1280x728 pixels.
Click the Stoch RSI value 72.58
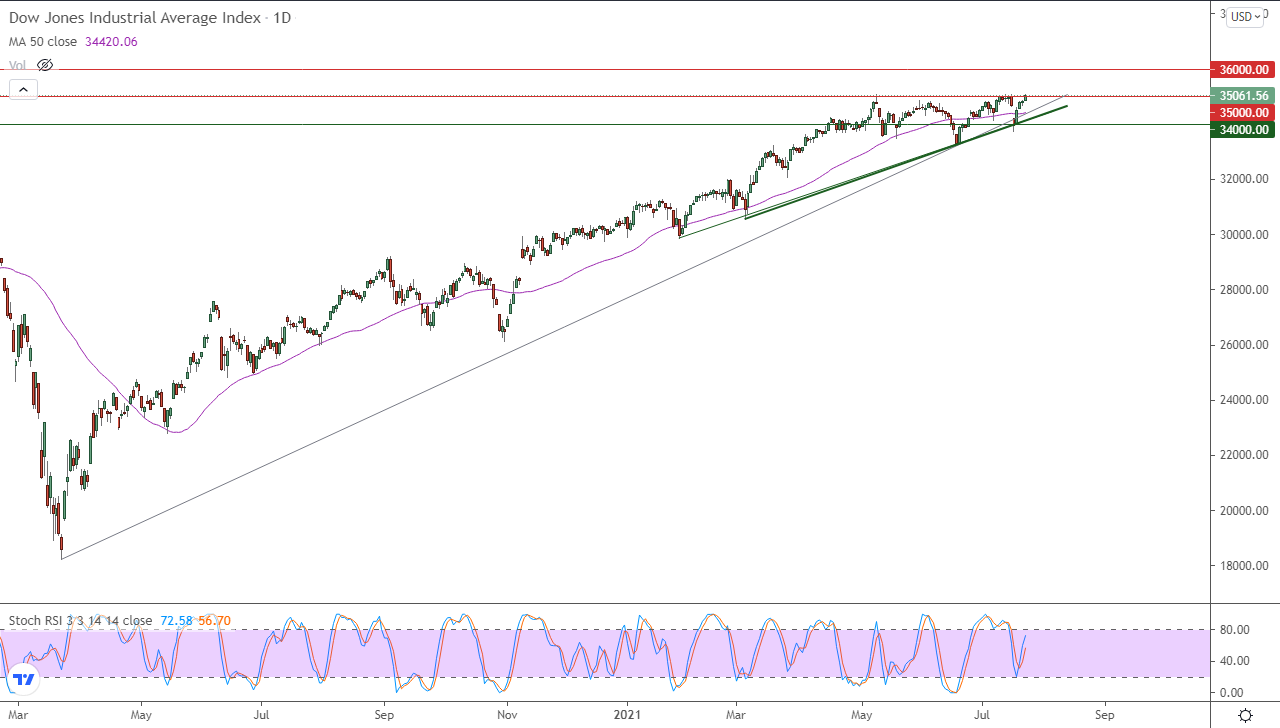click(175, 621)
